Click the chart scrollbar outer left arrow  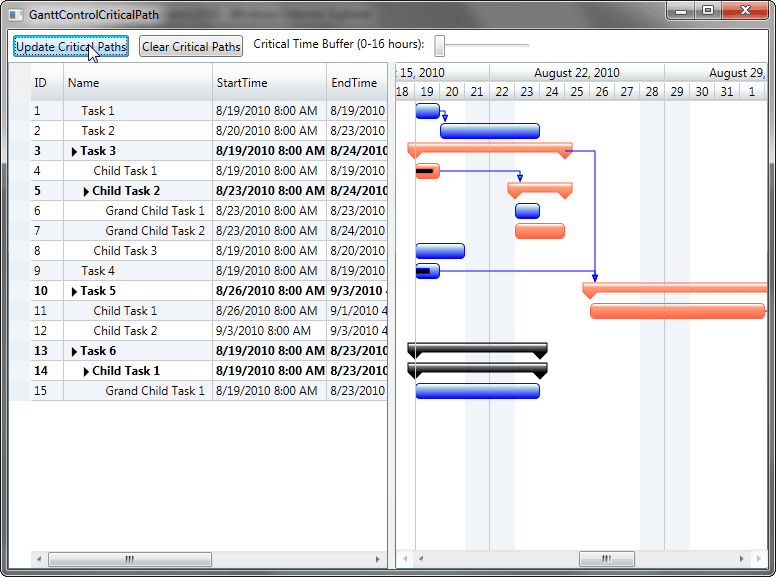(x=405, y=559)
